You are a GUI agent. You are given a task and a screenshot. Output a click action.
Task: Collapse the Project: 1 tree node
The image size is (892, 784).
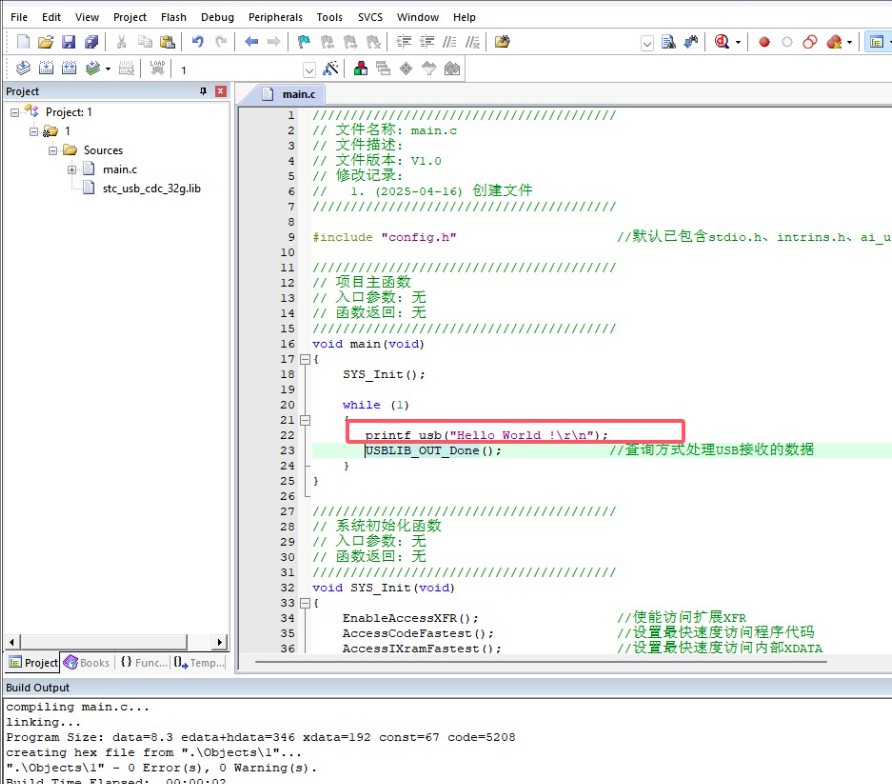coord(14,113)
